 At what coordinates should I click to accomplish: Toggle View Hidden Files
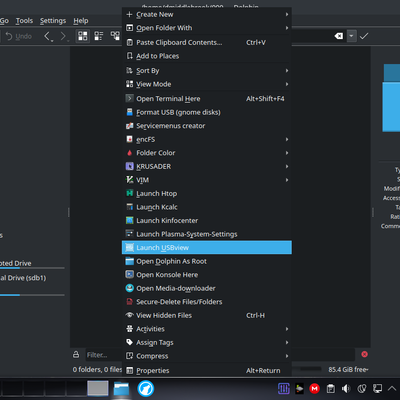(207, 315)
